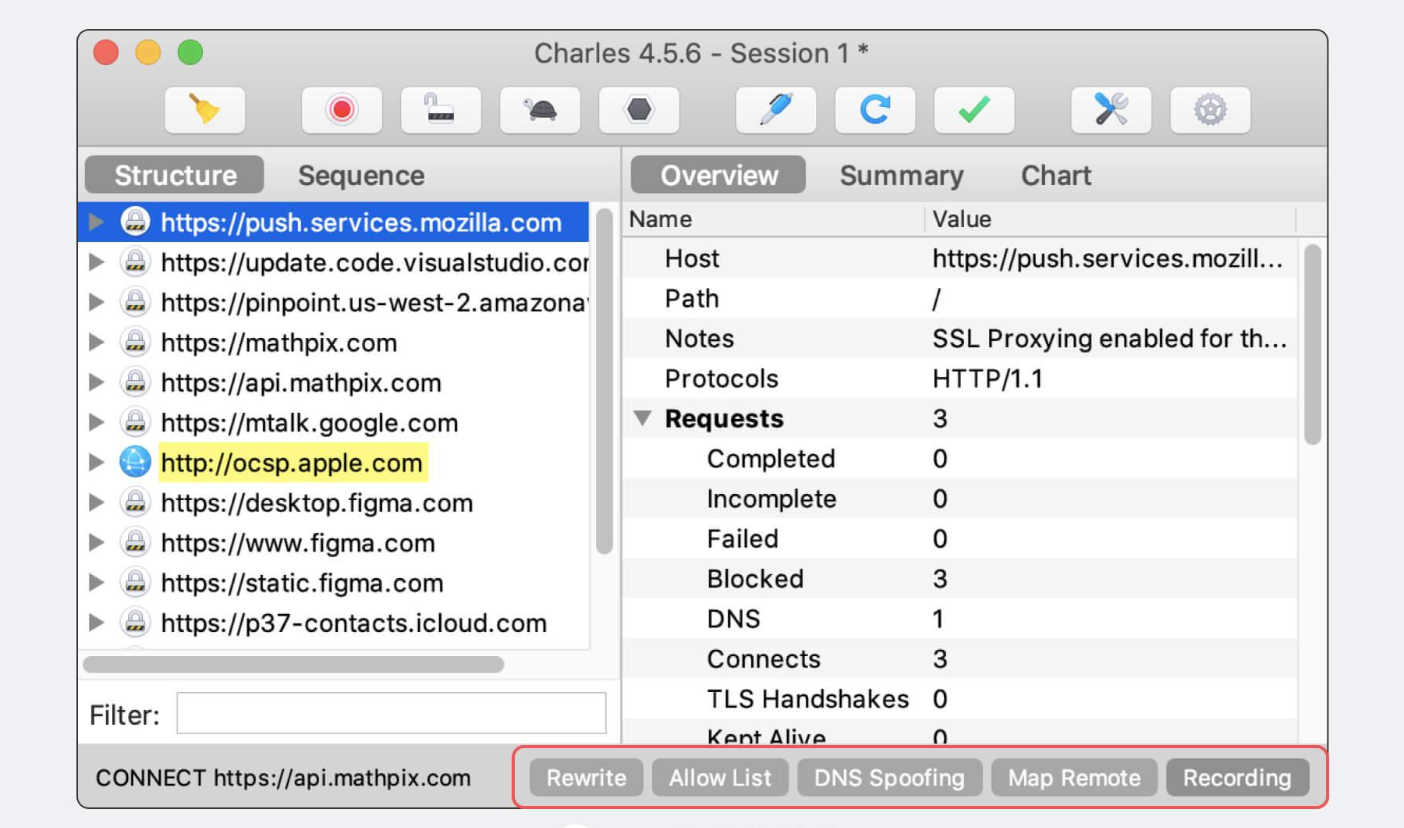The image size is (1404, 828).
Task: Click the globe icon beside ocsp.apple.com
Action: (x=134, y=462)
